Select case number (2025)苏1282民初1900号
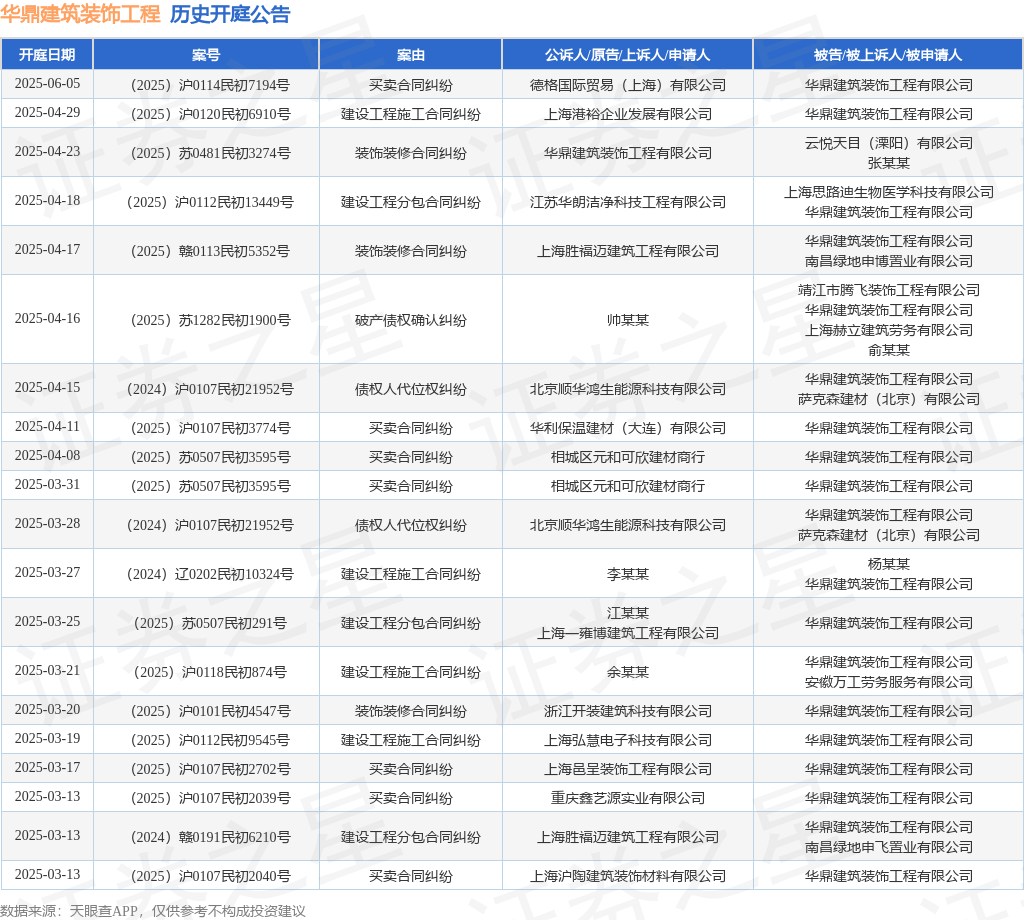Viewport: 1024px width, 920px height. (210, 320)
